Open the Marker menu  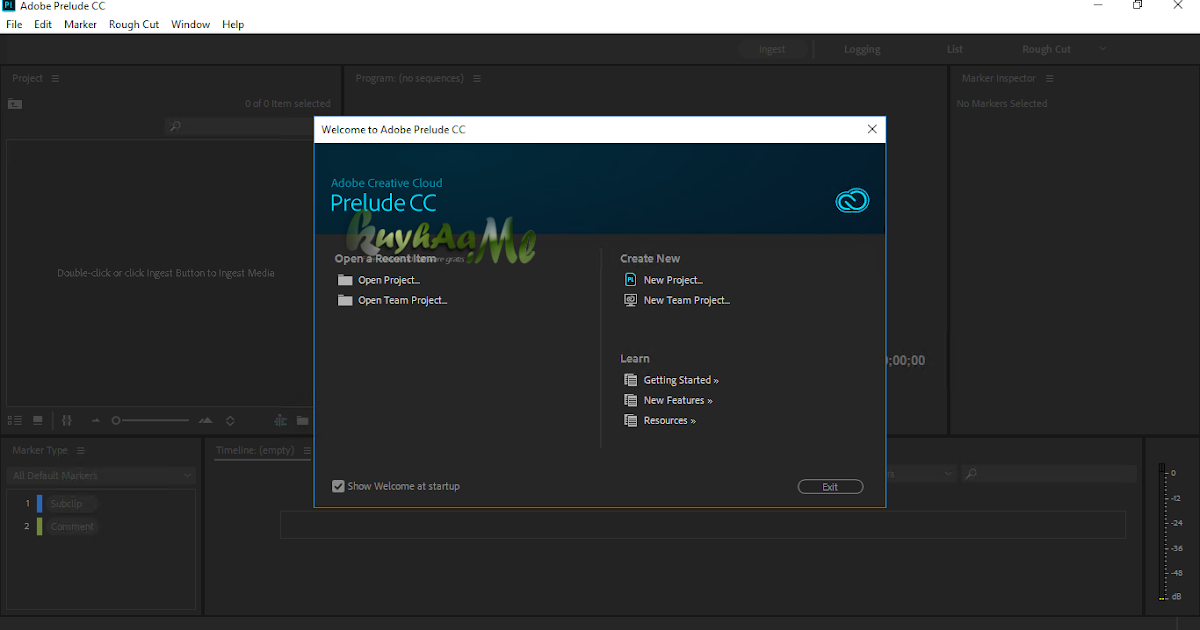tap(80, 24)
